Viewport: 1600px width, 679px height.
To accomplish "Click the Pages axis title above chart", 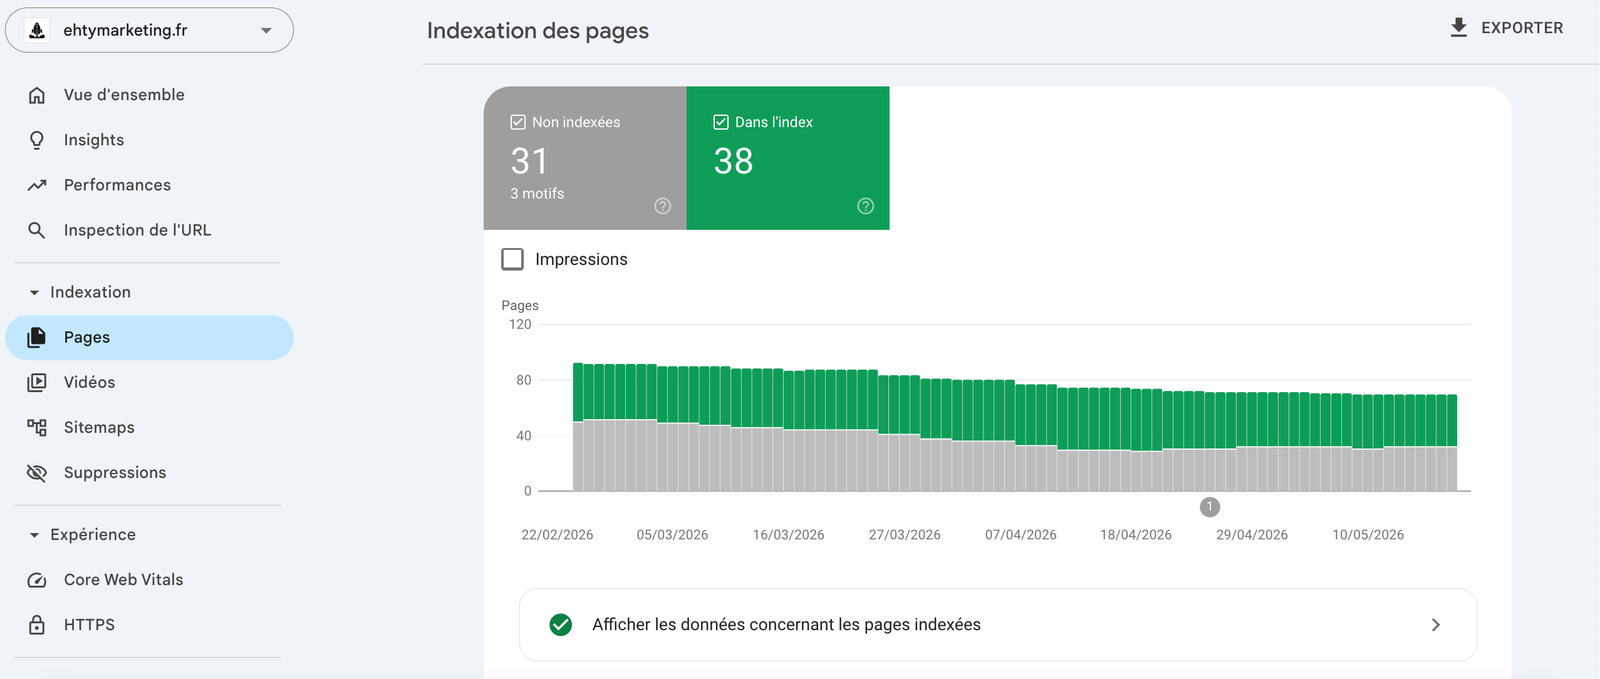I will coord(520,305).
